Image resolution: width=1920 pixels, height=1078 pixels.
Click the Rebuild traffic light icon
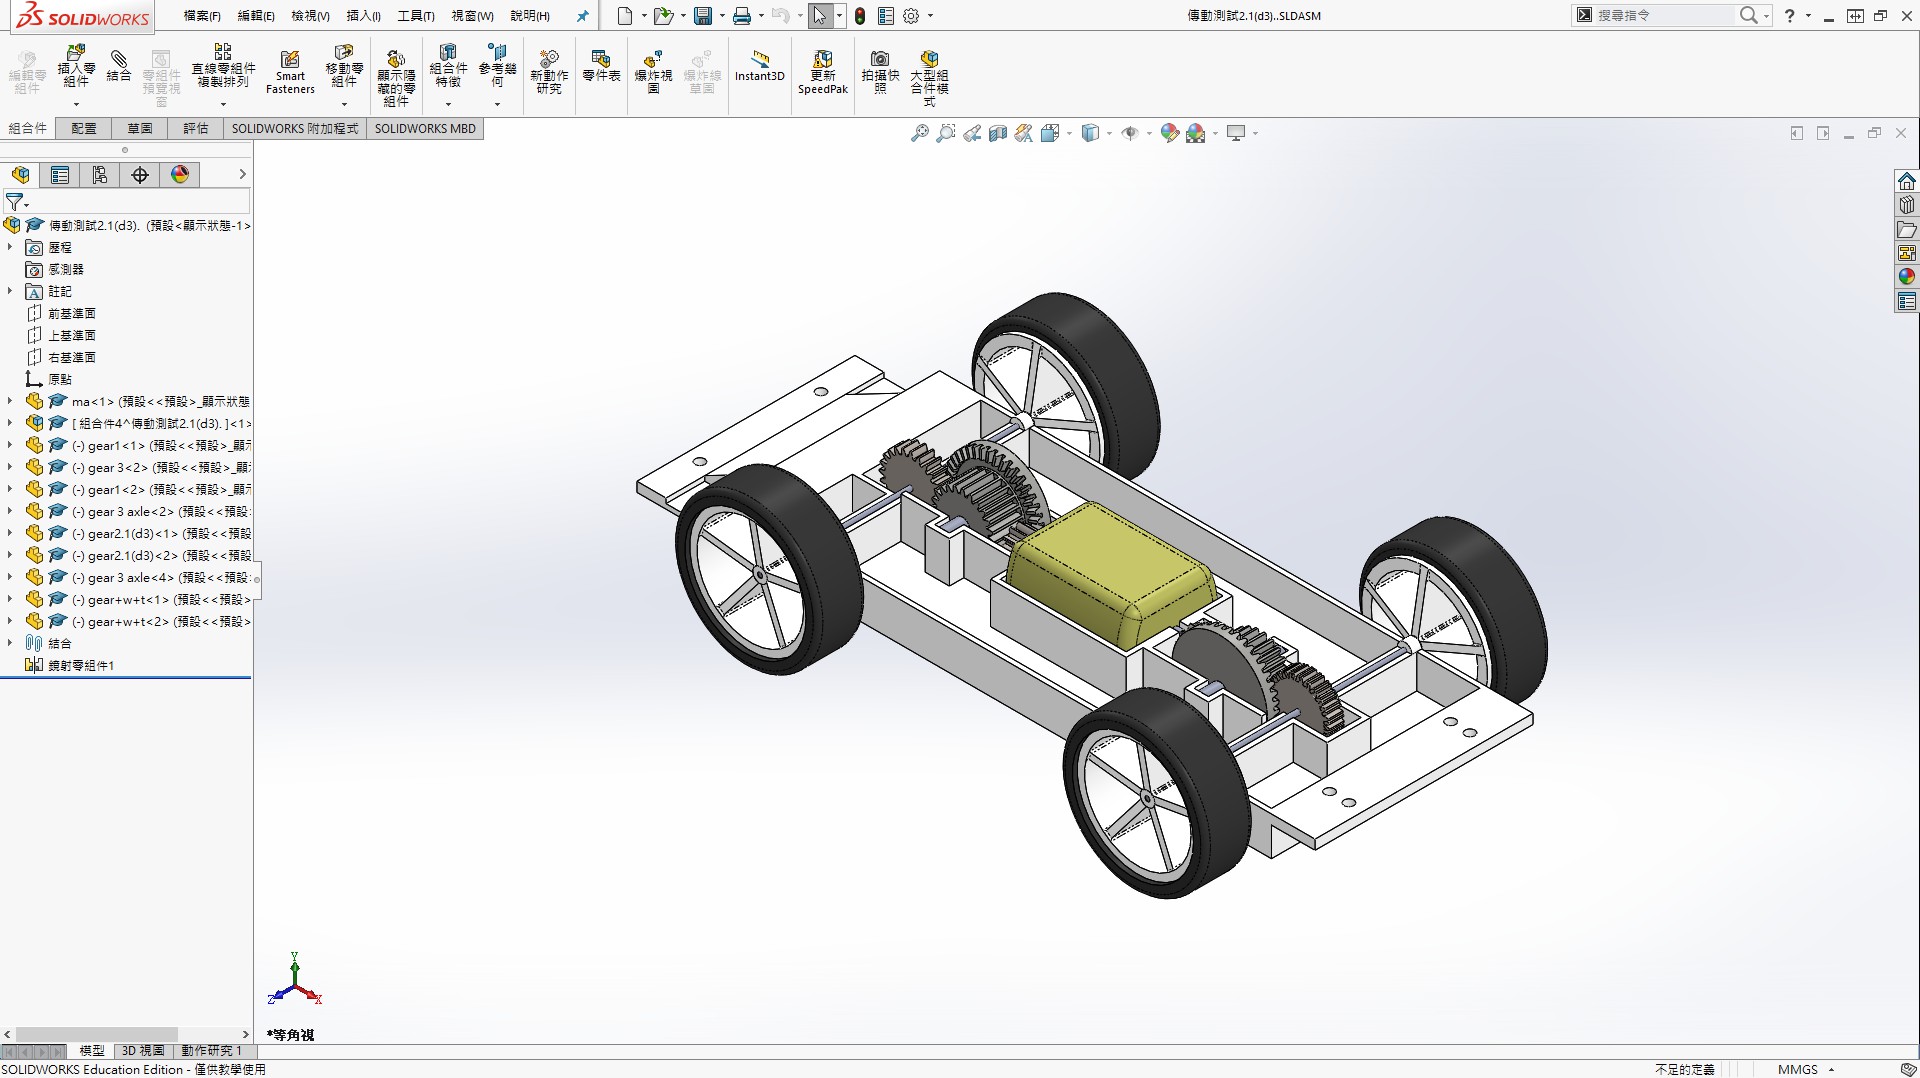[x=860, y=16]
